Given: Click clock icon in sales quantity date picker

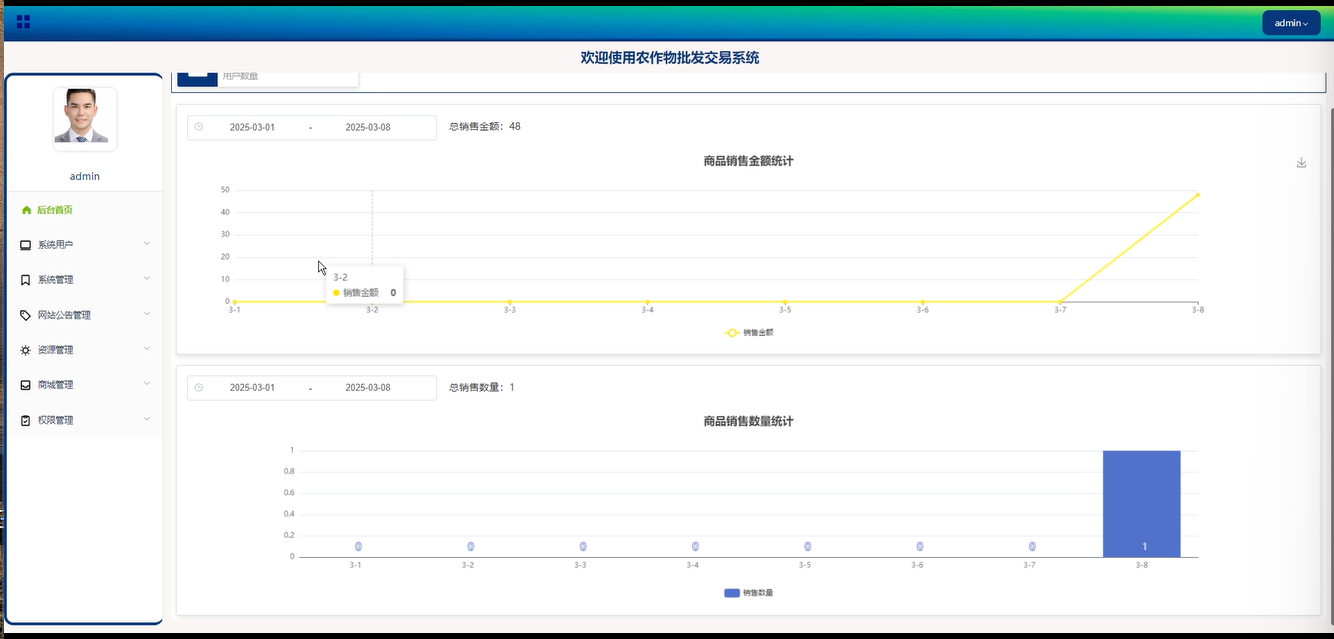Looking at the screenshot, I should point(199,387).
